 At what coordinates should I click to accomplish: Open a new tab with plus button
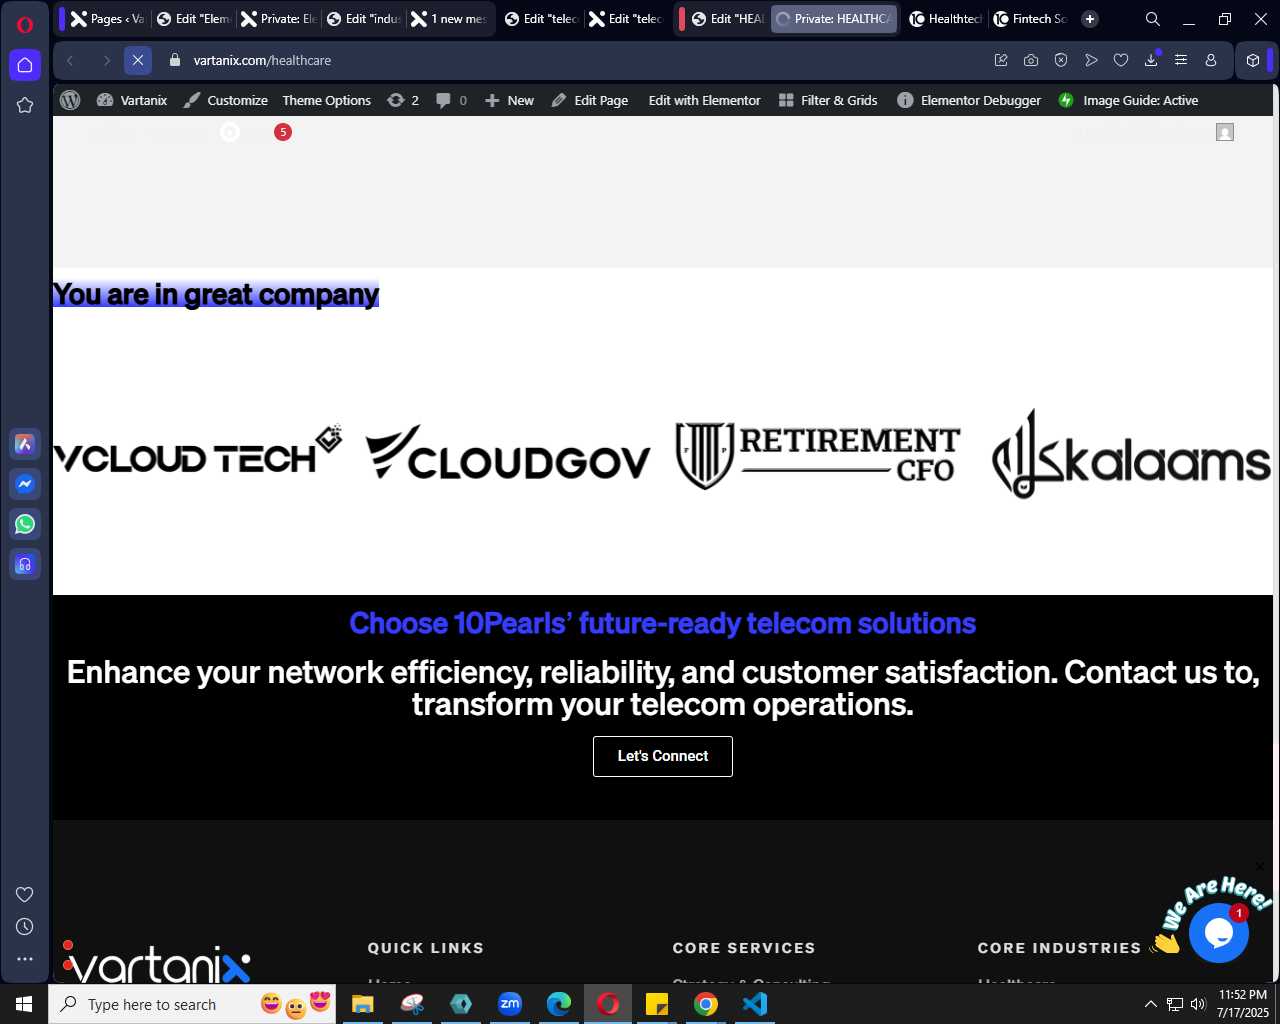click(x=1090, y=19)
